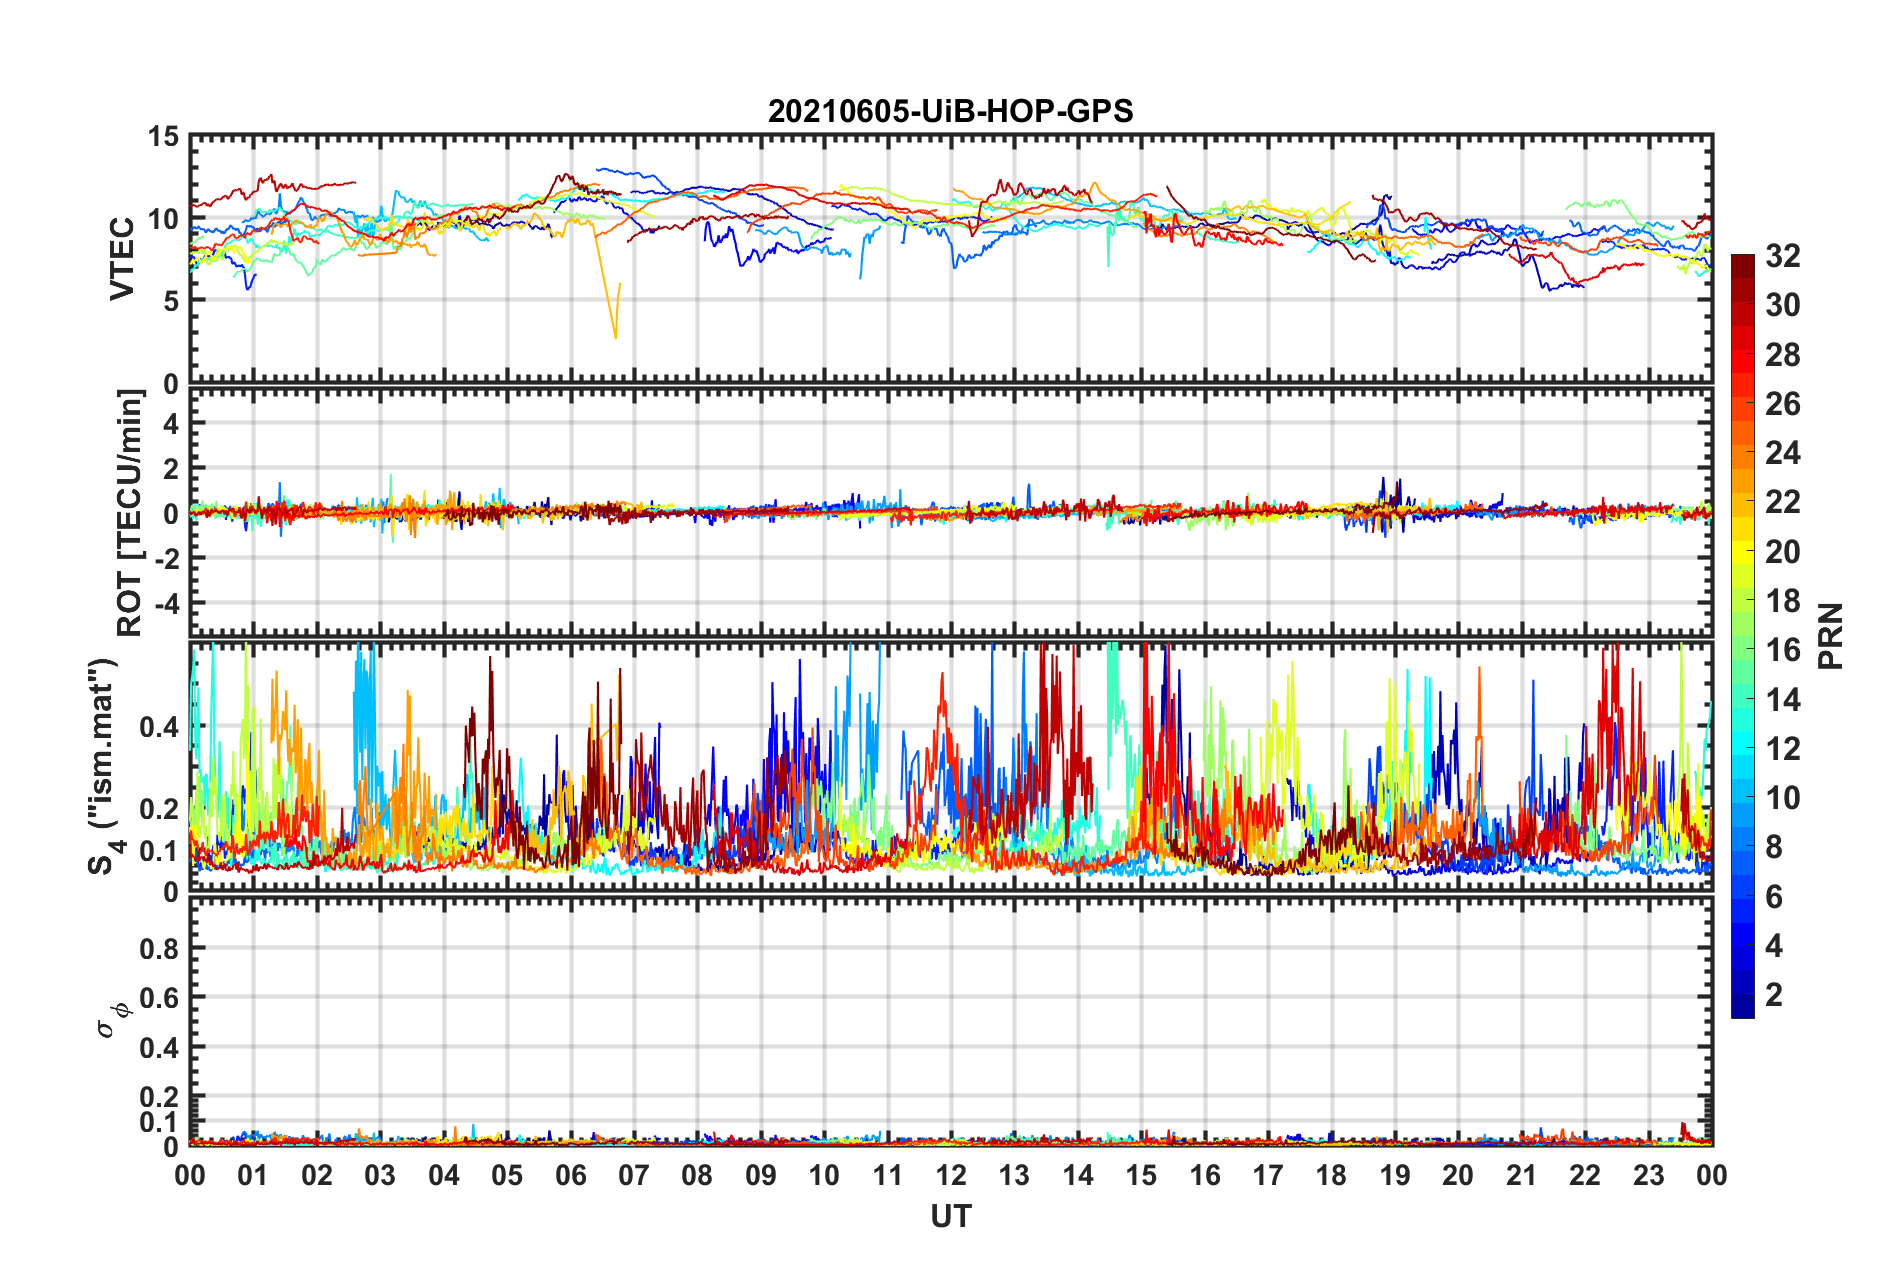Click the S4 axis label

pos(104,766)
